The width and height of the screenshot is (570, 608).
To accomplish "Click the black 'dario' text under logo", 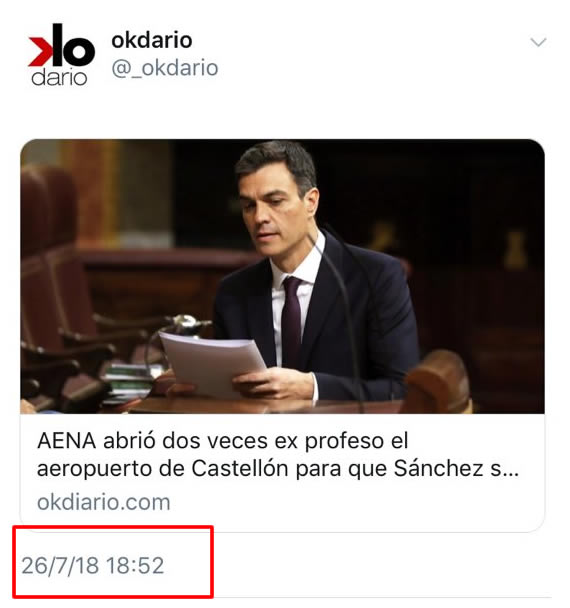I will (59, 78).
